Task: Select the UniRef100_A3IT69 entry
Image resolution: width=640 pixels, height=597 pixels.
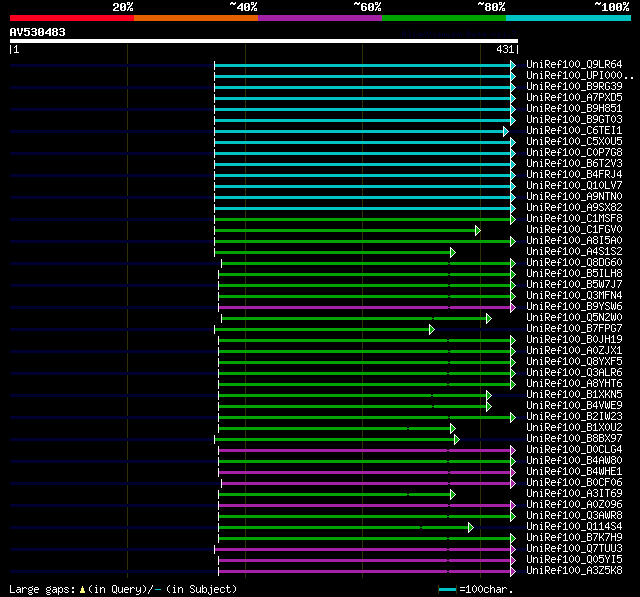Action: (574, 494)
